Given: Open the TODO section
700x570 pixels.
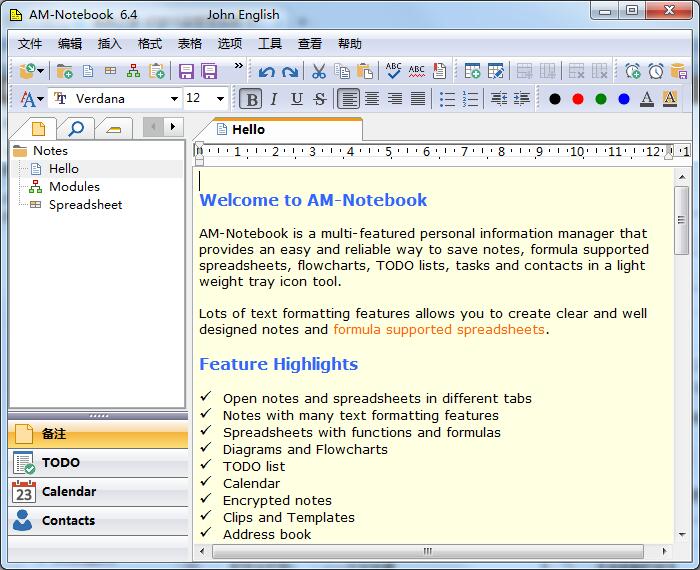Looking at the screenshot, I should tap(98, 462).
